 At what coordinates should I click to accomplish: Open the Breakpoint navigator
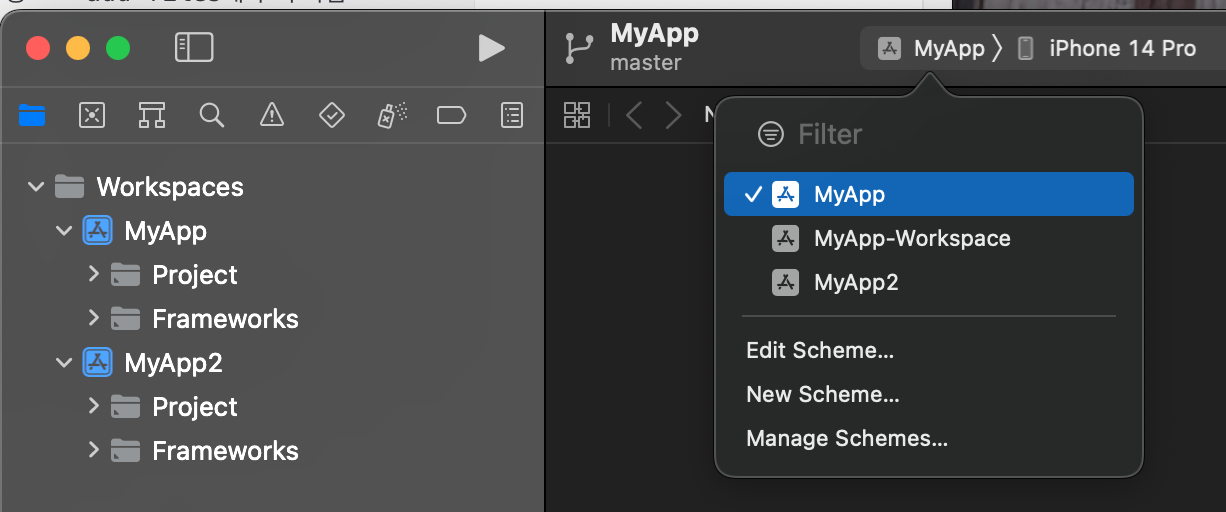452,116
